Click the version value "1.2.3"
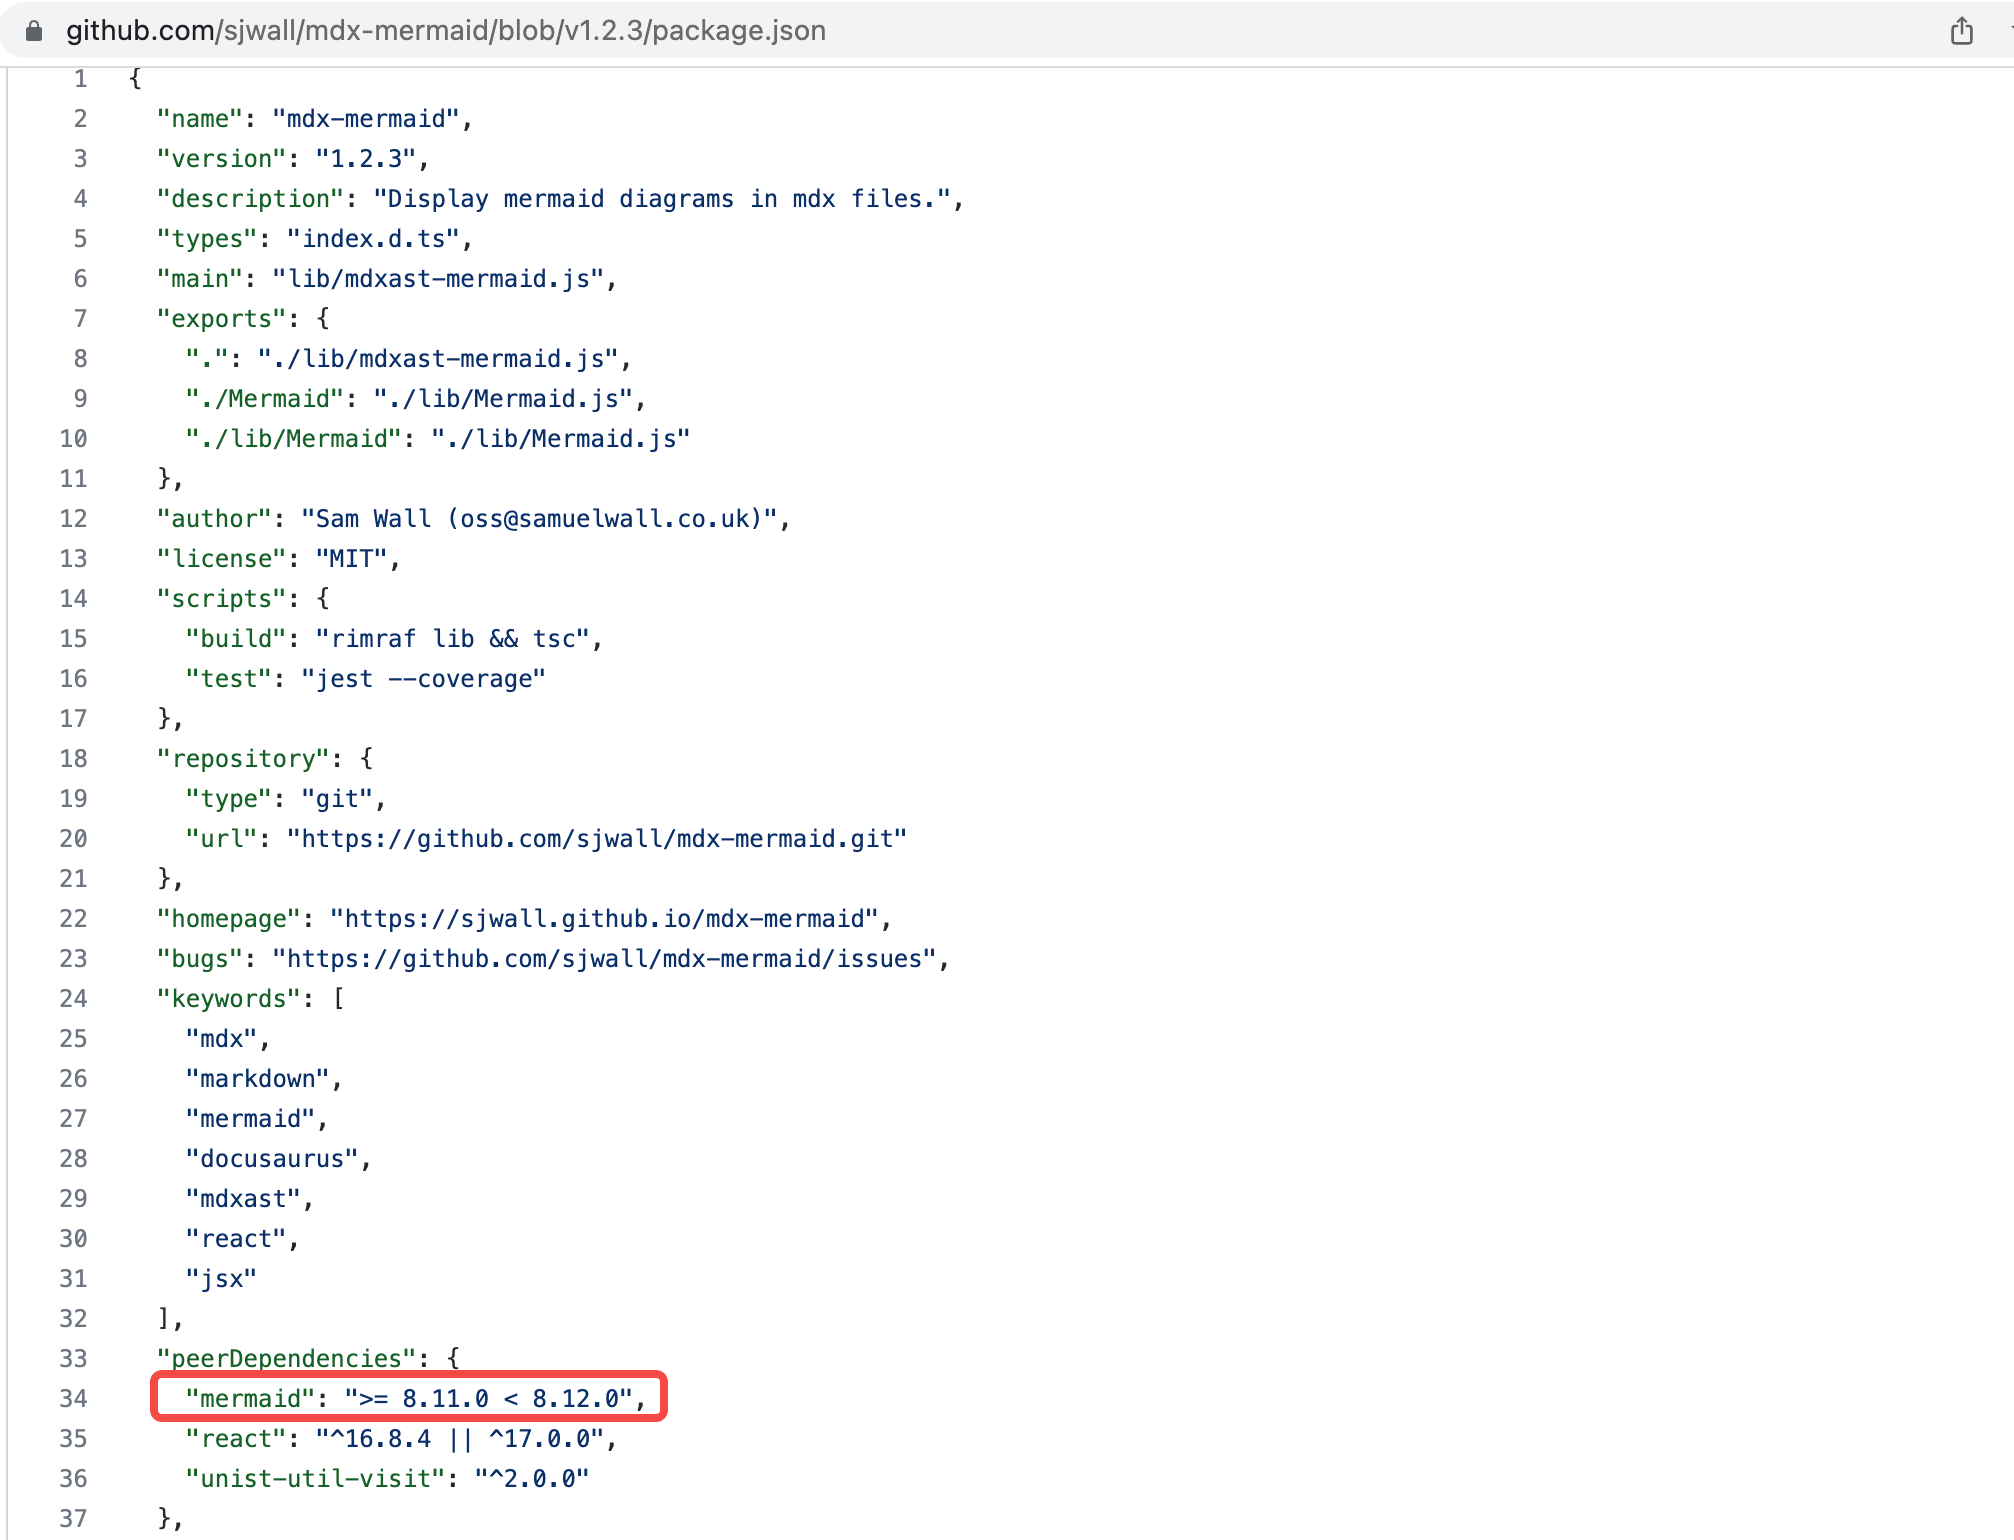The image size is (2014, 1540). point(368,157)
